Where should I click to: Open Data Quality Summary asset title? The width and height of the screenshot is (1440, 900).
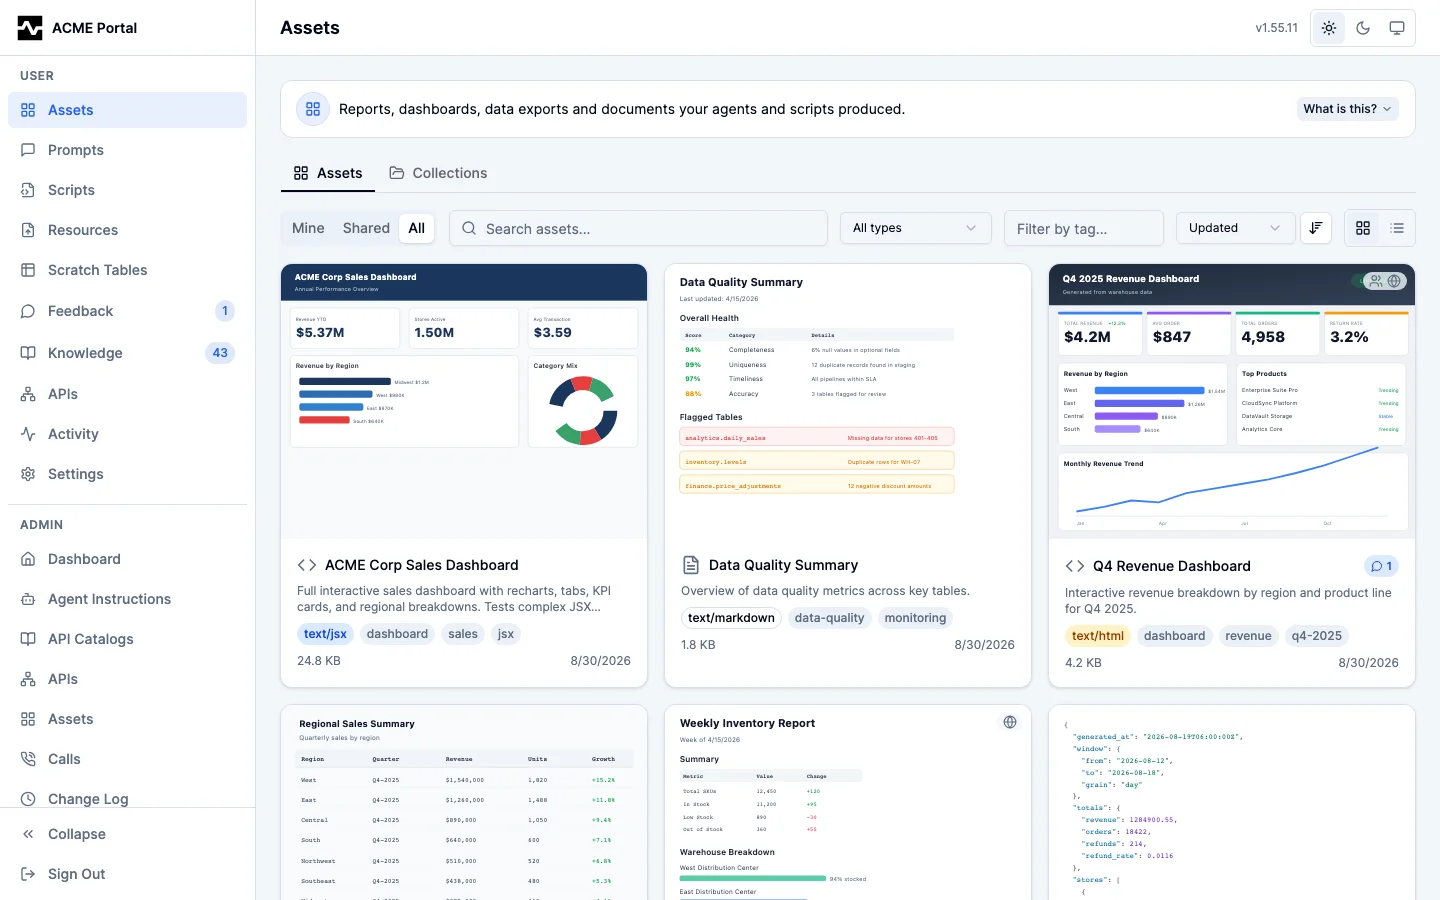[783, 565]
